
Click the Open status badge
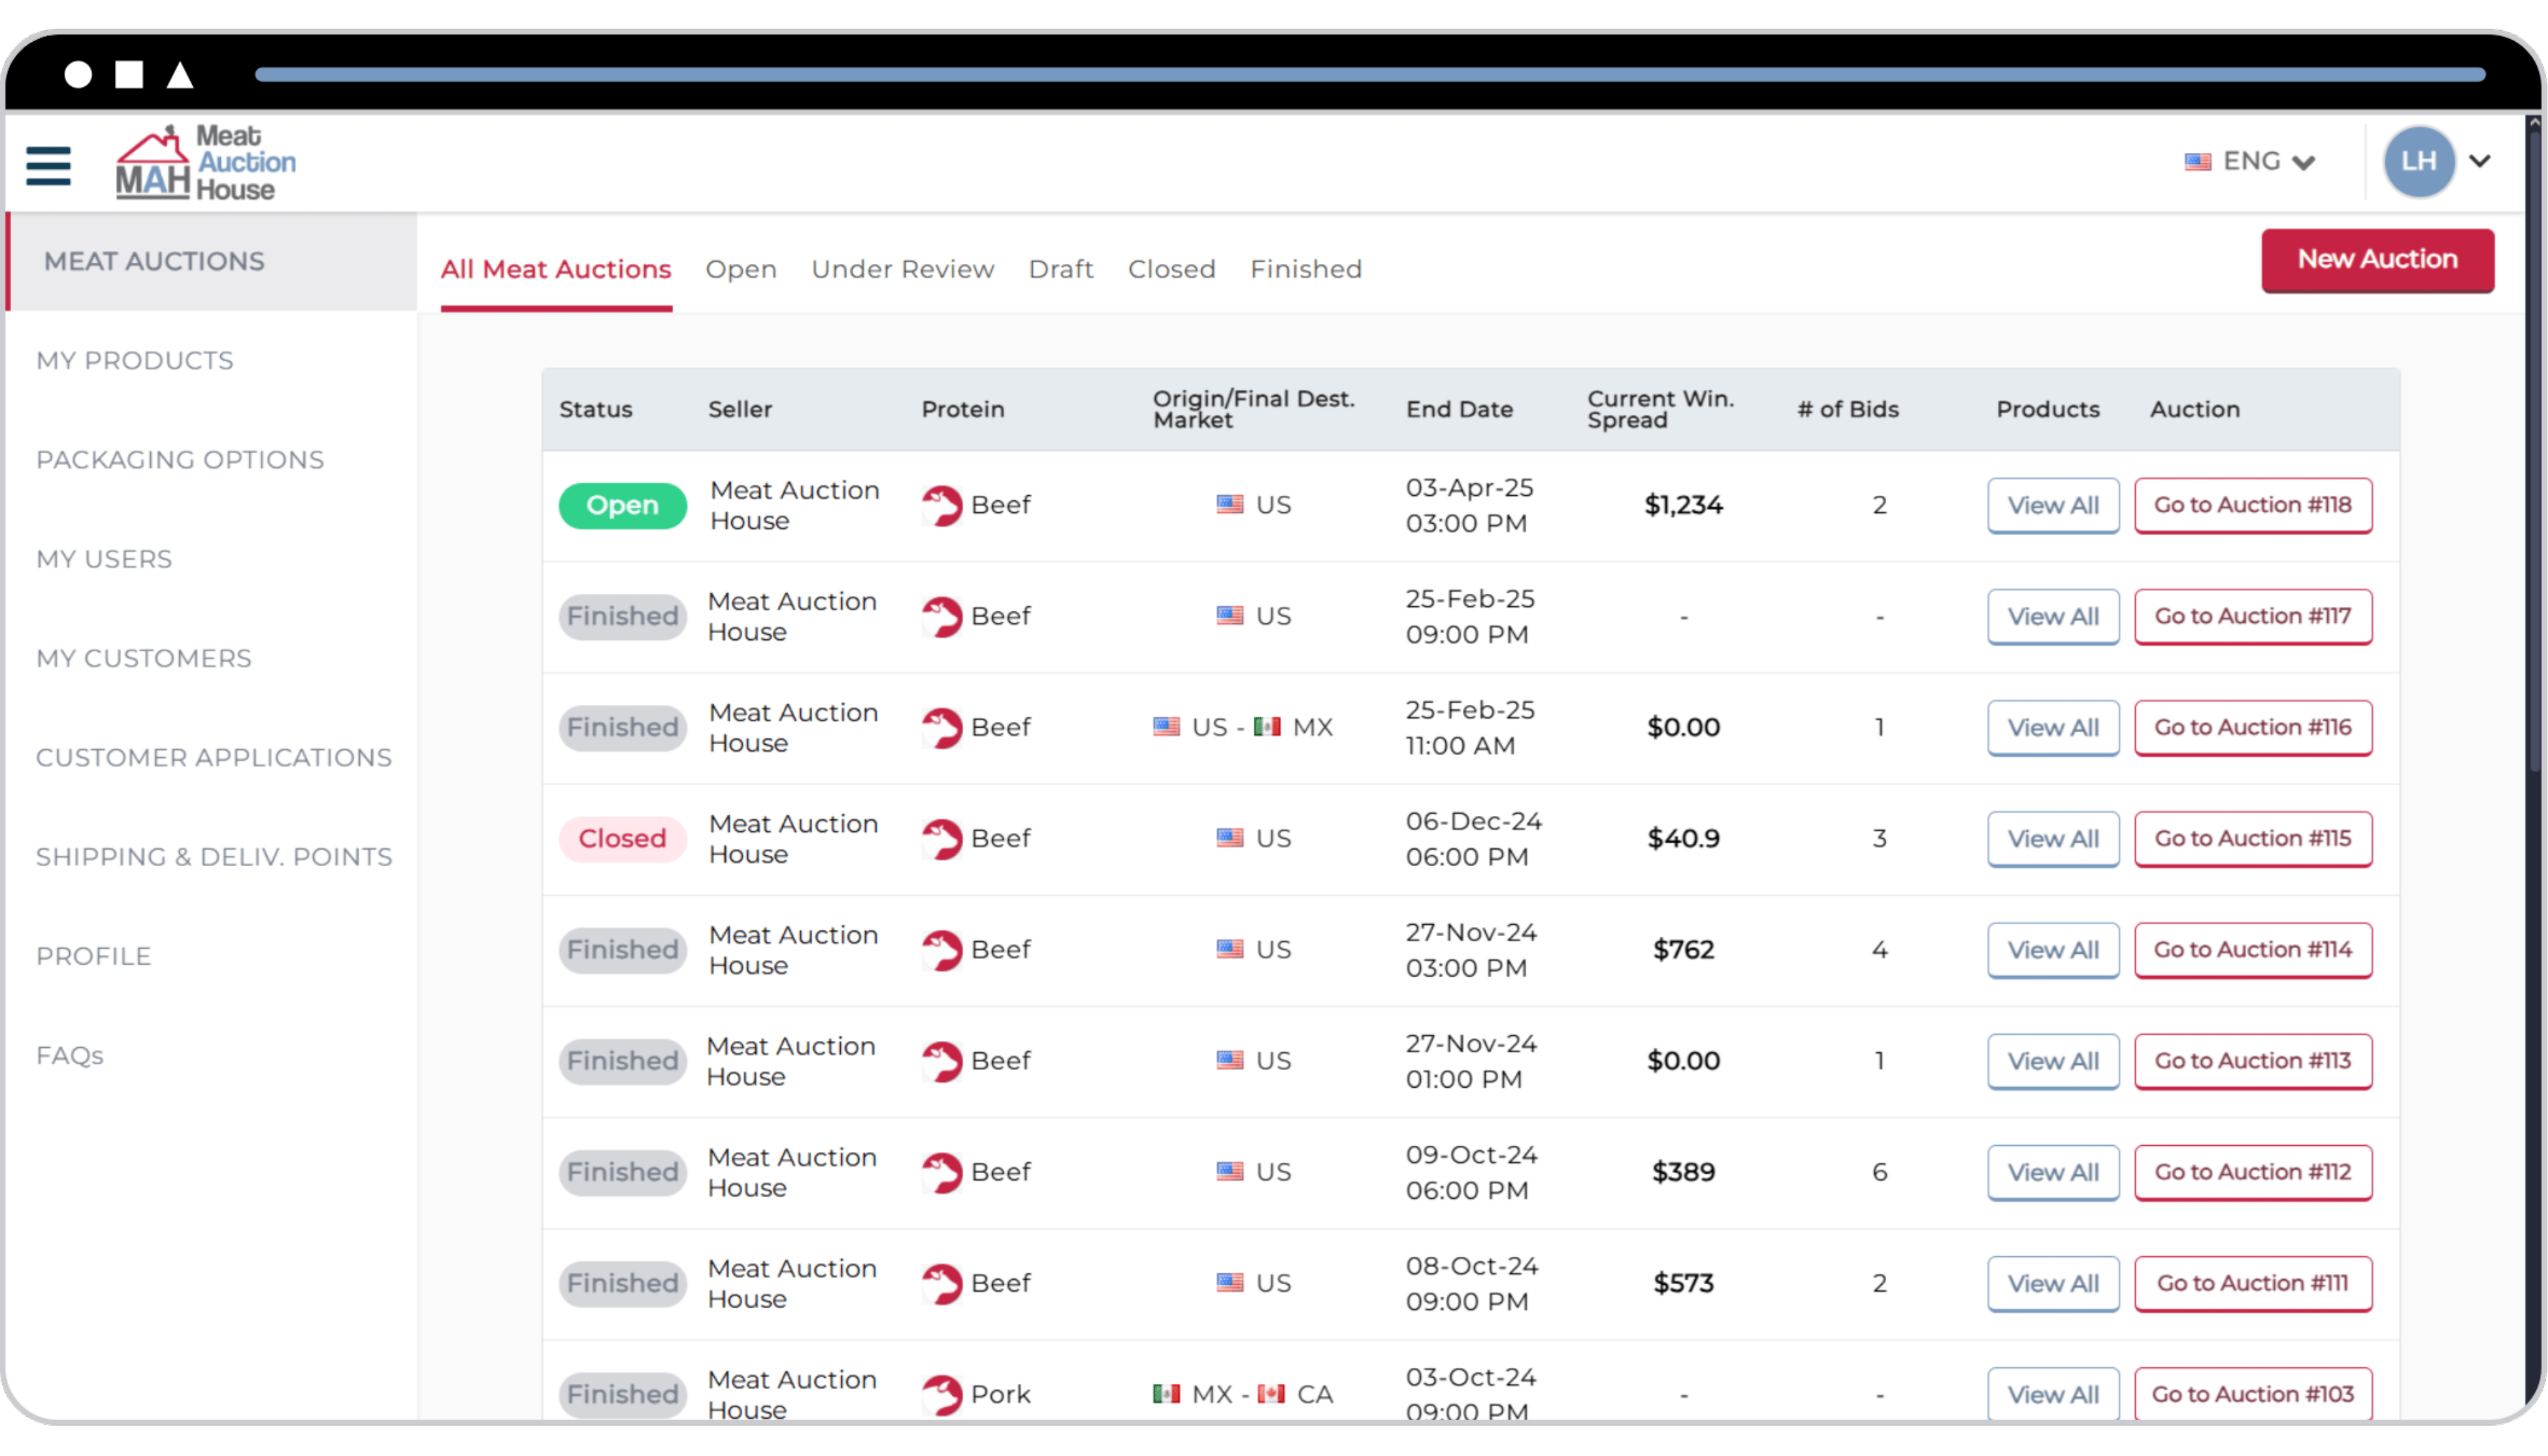[622, 505]
